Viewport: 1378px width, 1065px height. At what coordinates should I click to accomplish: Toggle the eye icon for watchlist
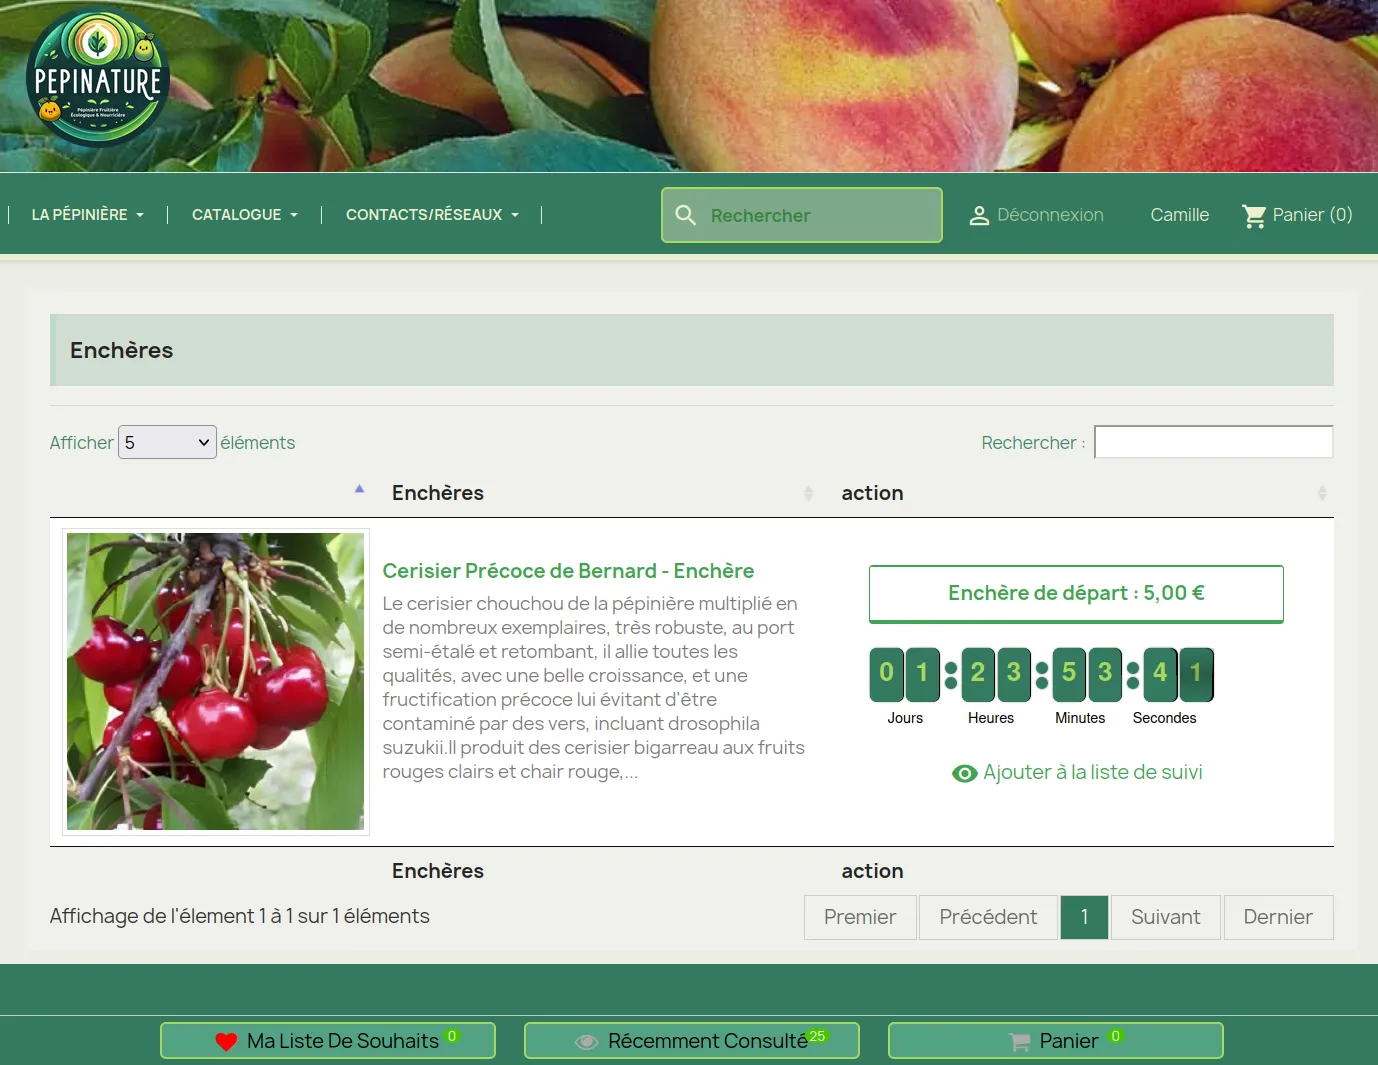(x=964, y=773)
